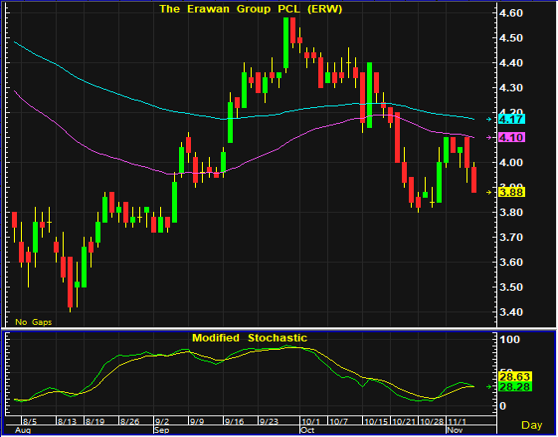Click the 100 stochastic scale label
This screenshot has width=558, height=437.
point(510,339)
